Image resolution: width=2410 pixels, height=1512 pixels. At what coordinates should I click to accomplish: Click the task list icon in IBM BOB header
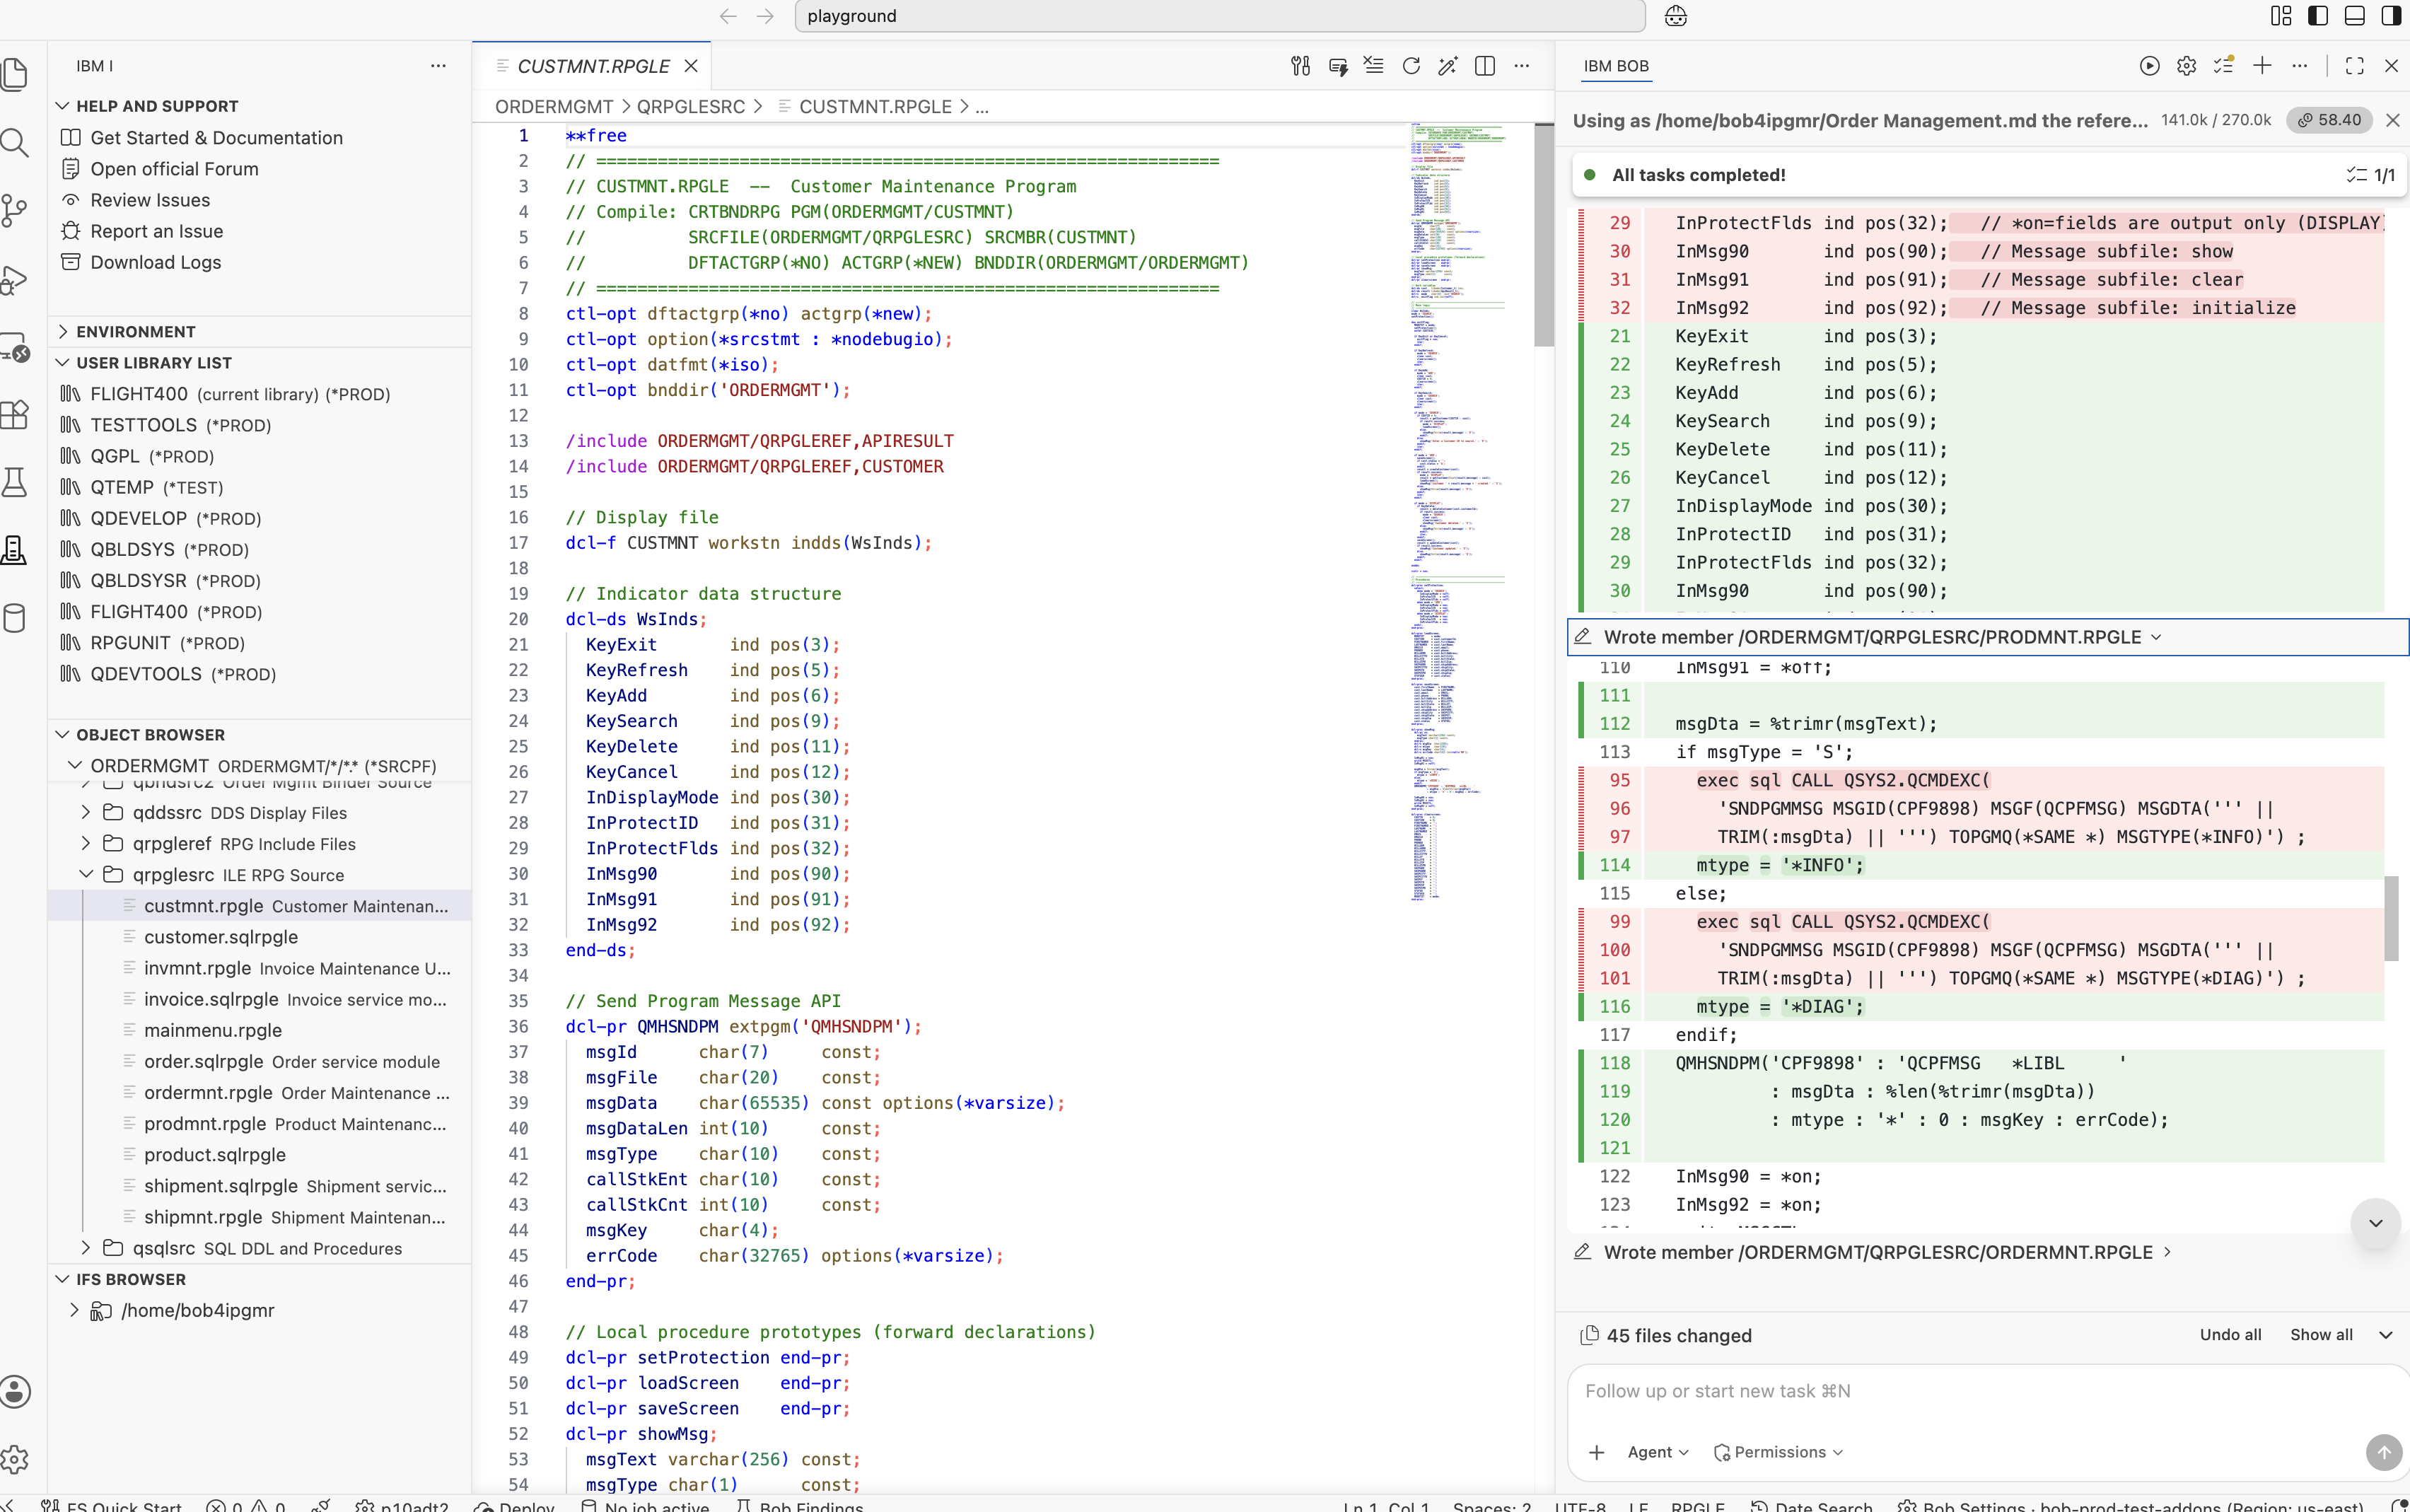[x=2224, y=66]
